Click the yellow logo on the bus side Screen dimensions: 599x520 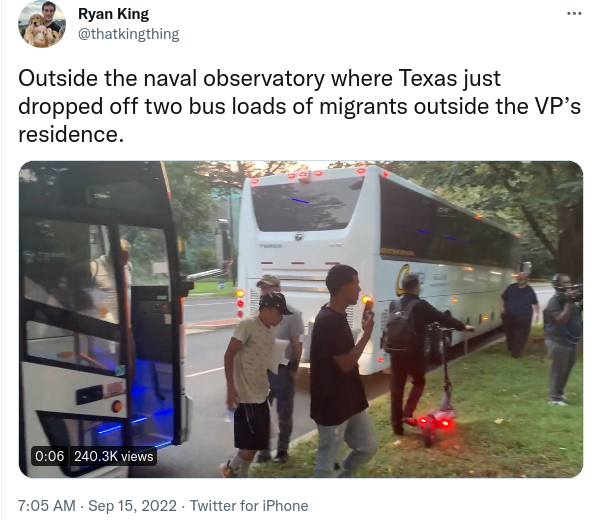(404, 280)
